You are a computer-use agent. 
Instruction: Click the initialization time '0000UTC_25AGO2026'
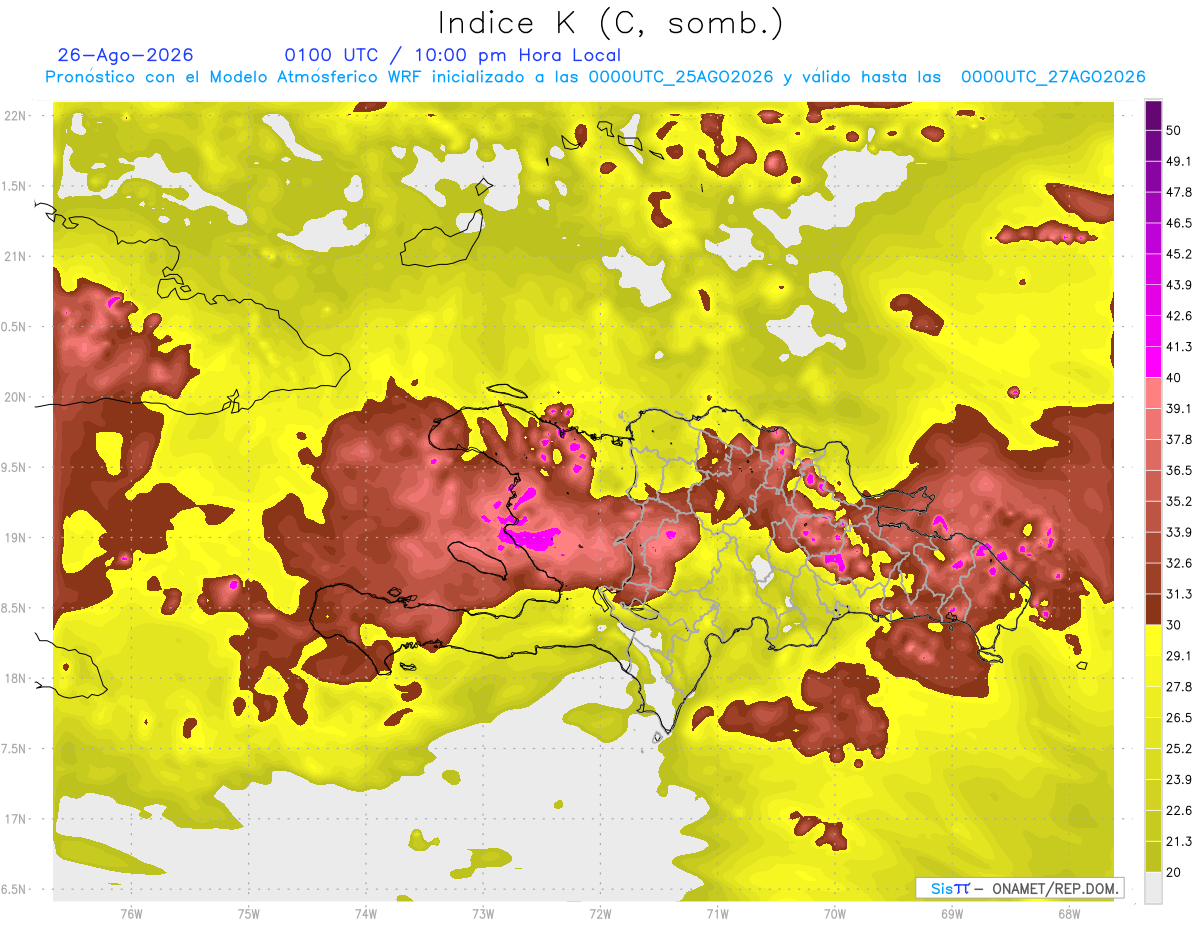681,77
